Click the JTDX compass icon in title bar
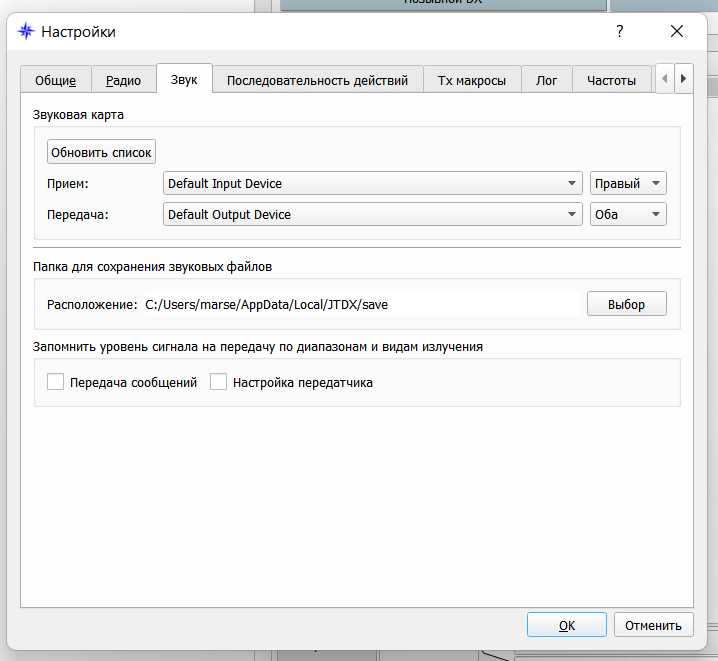This screenshot has height=661, width=718. (26, 31)
